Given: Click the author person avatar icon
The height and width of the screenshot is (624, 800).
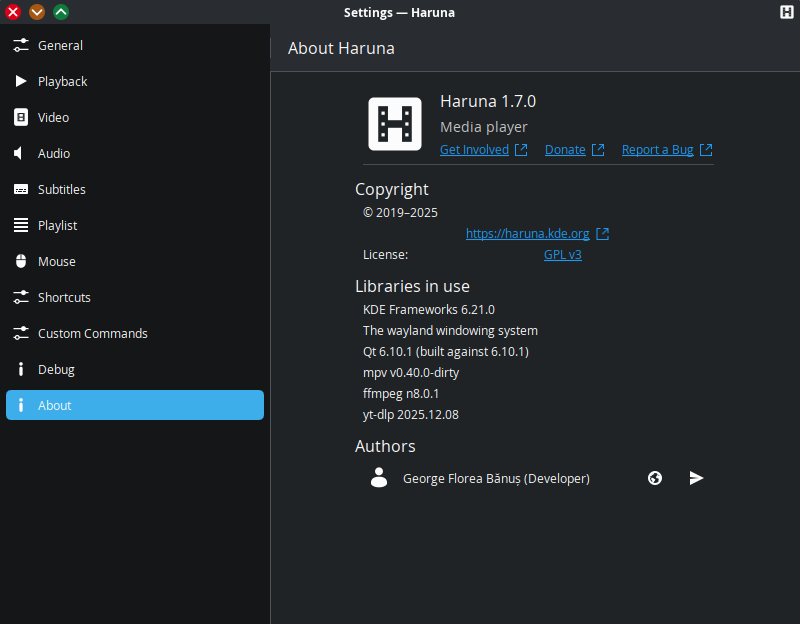Looking at the screenshot, I should [x=379, y=478].
